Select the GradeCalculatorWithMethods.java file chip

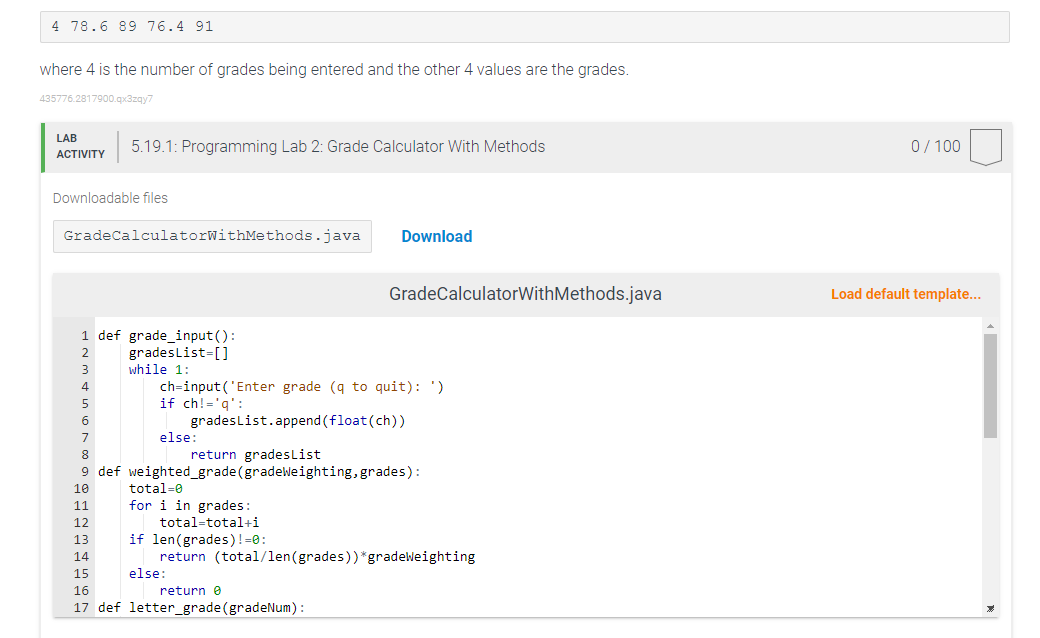pyautogui.click(x=212, y=236)
